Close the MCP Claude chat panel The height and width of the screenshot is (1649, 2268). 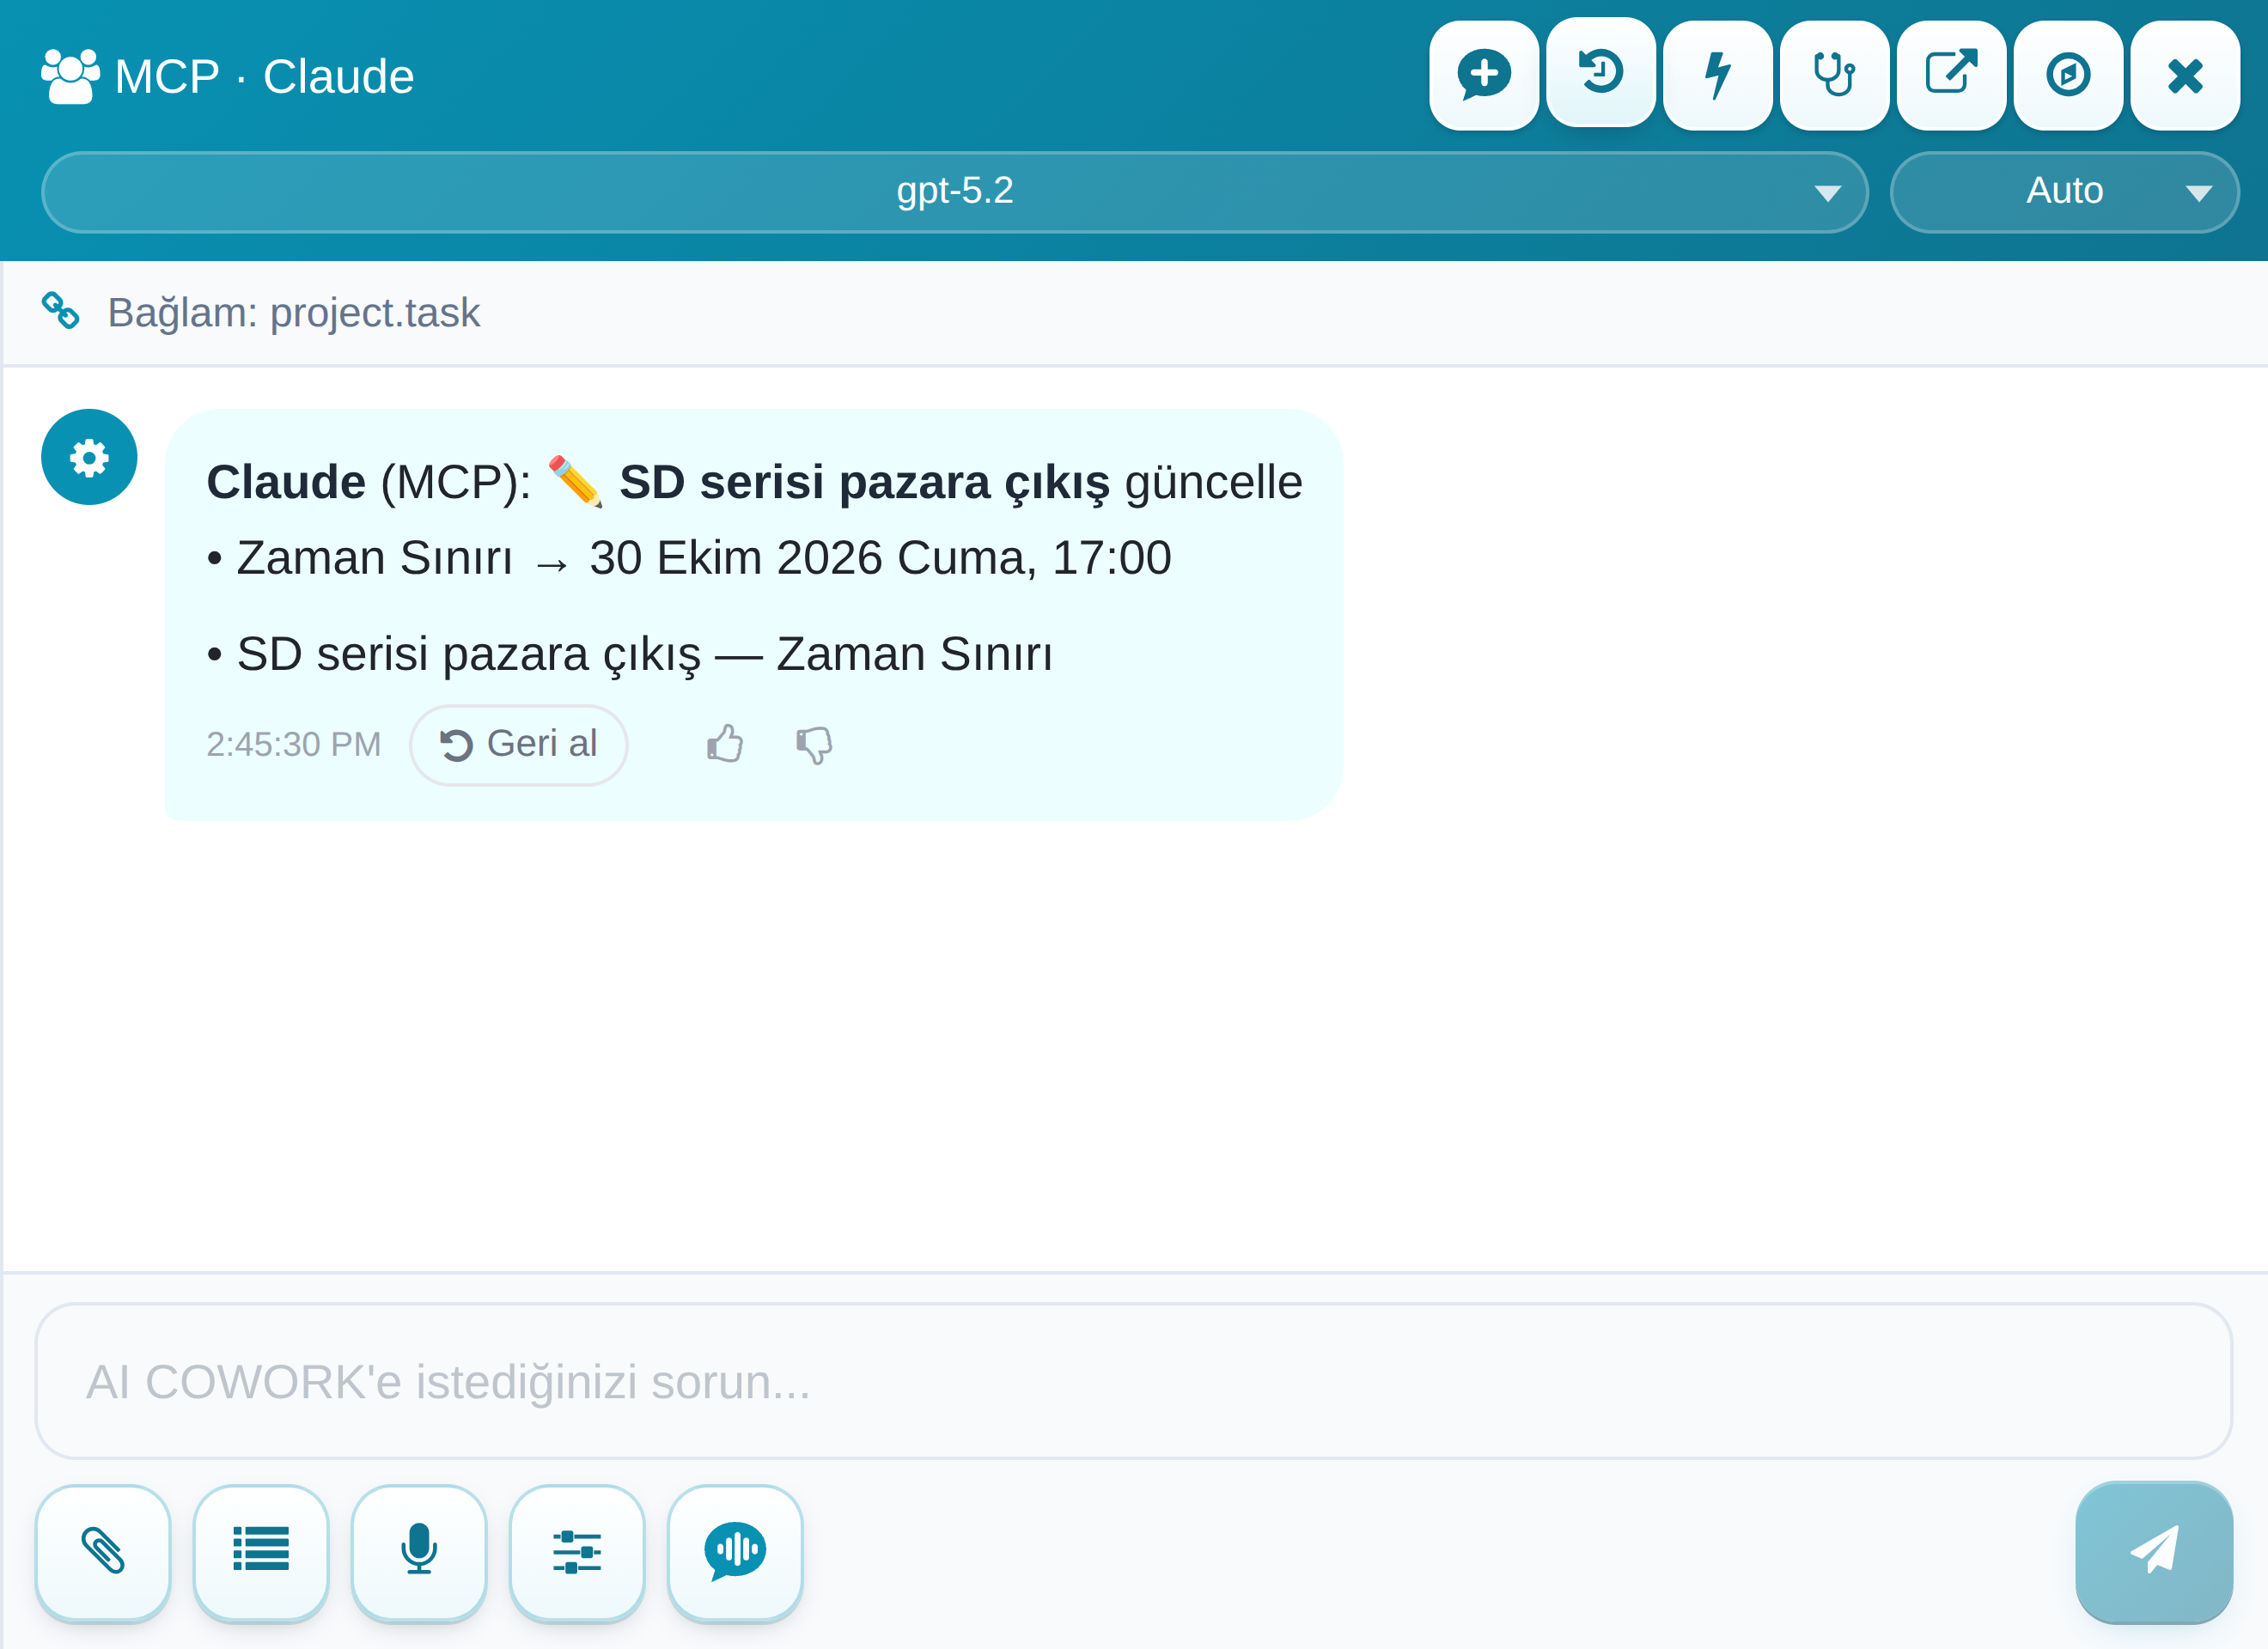[x=2185, y=75]
